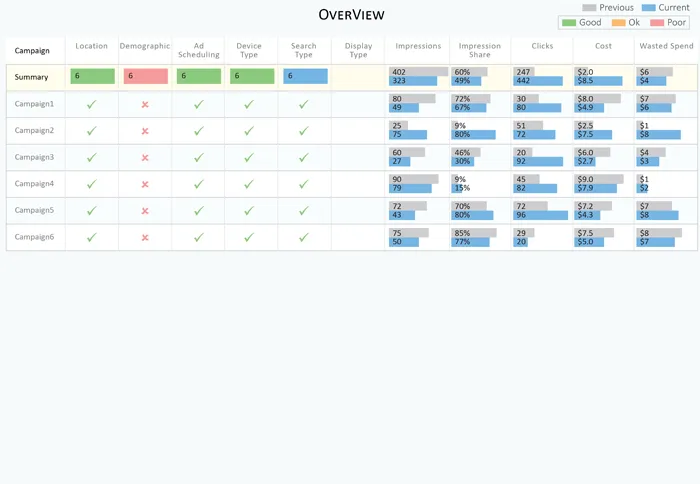This screenshot has height=484, width=700.
Task: Click Campaign4 Device Type checkmark
Action: pos(249,184)
